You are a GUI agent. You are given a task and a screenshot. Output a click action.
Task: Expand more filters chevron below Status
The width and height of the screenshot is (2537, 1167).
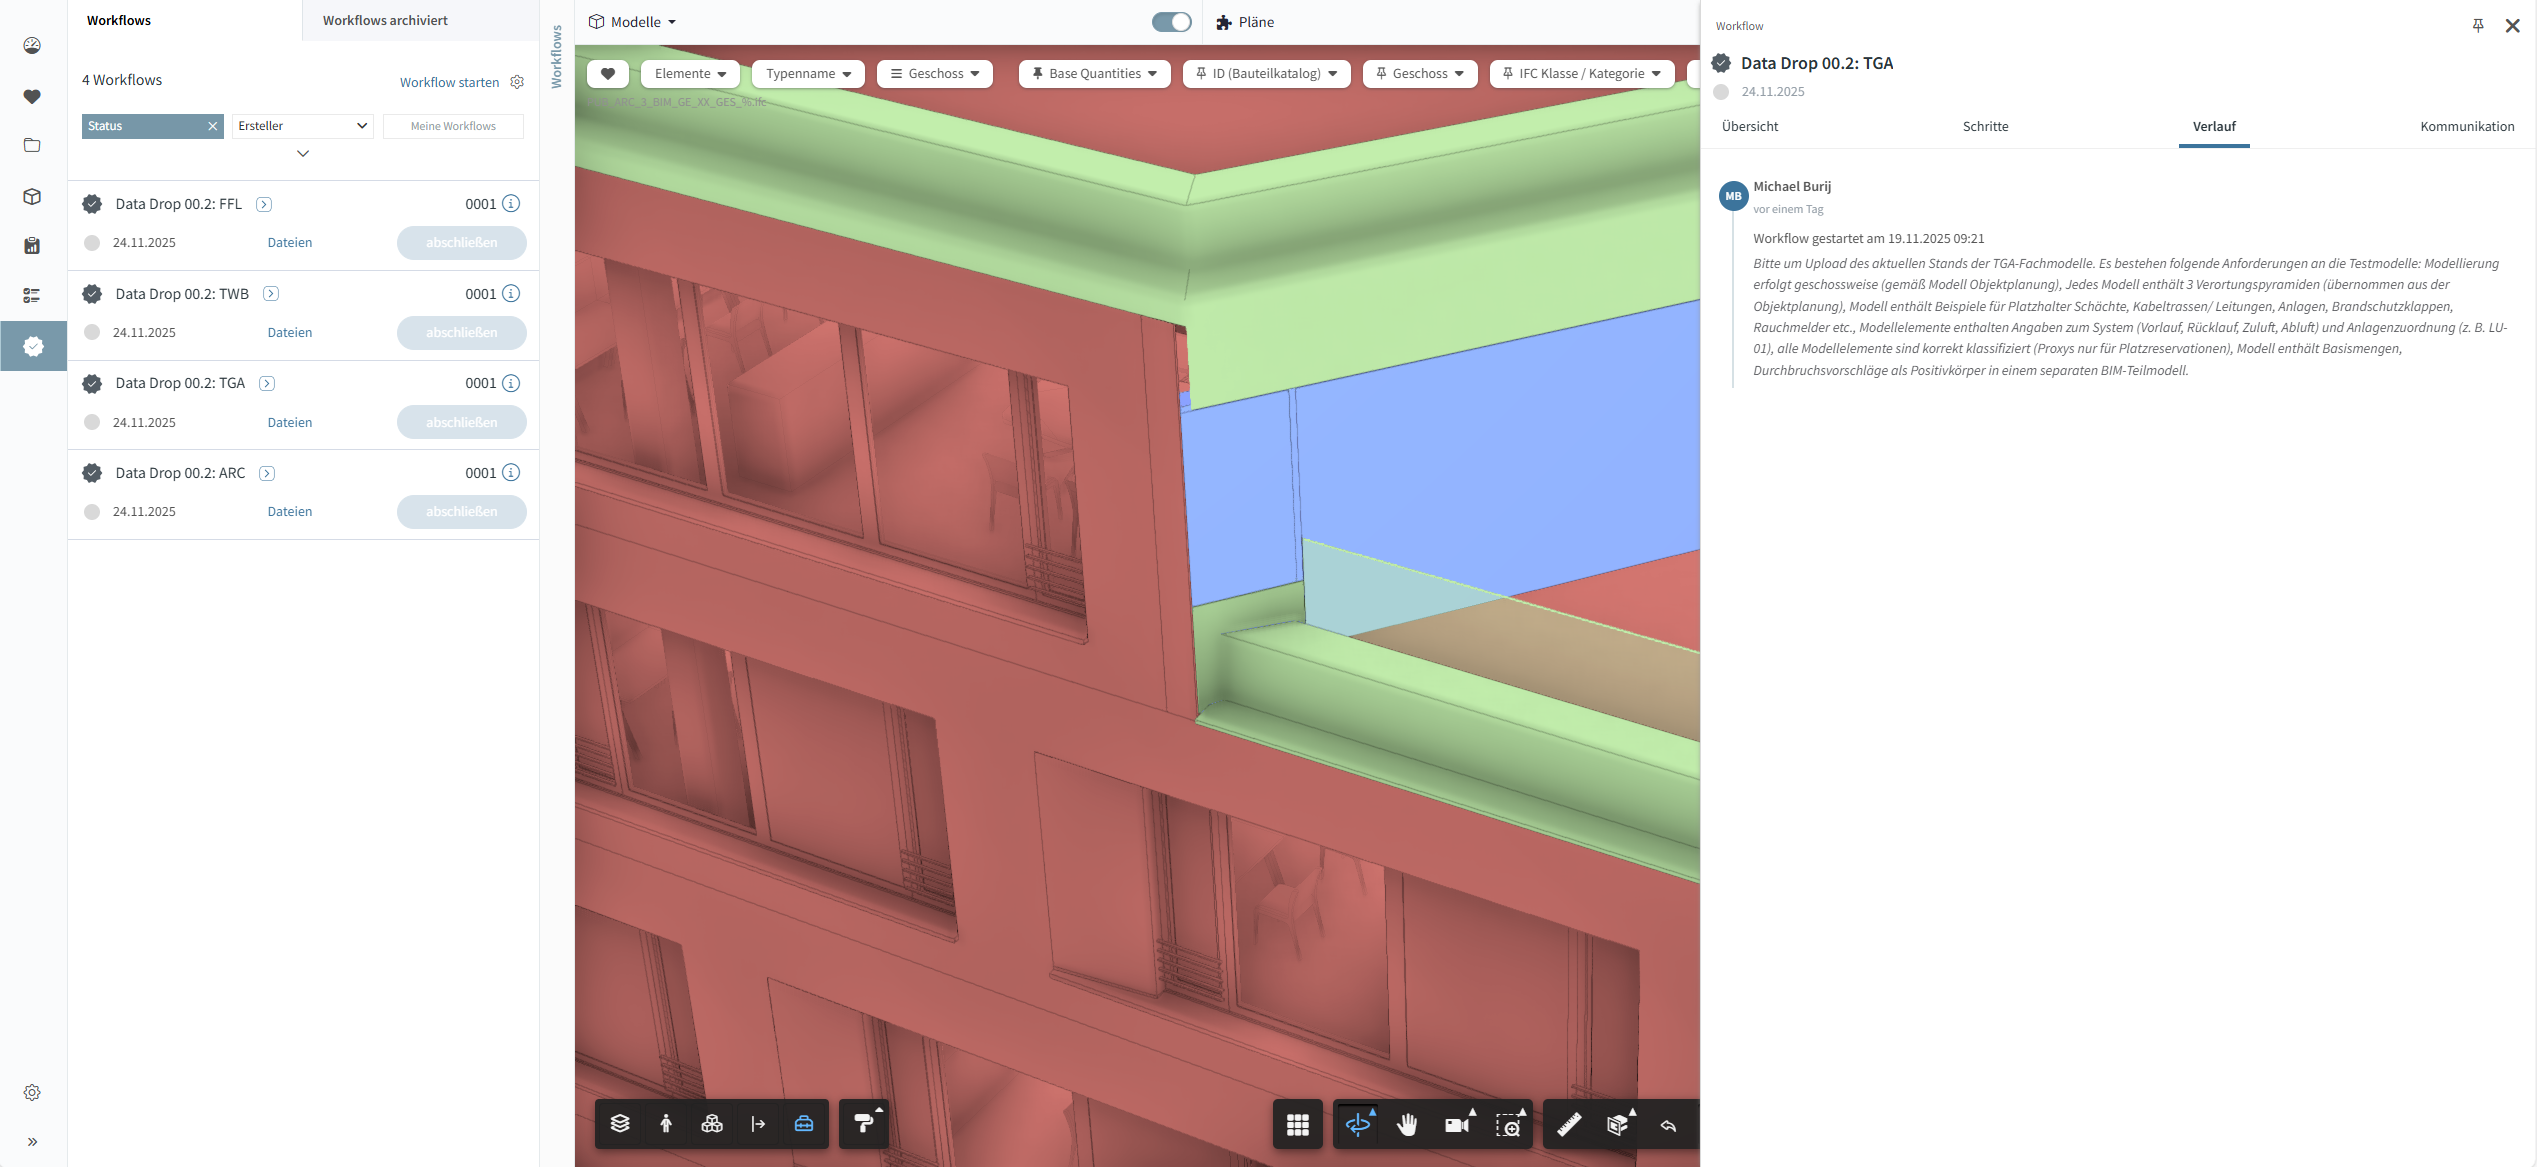(x=303, y=154)
